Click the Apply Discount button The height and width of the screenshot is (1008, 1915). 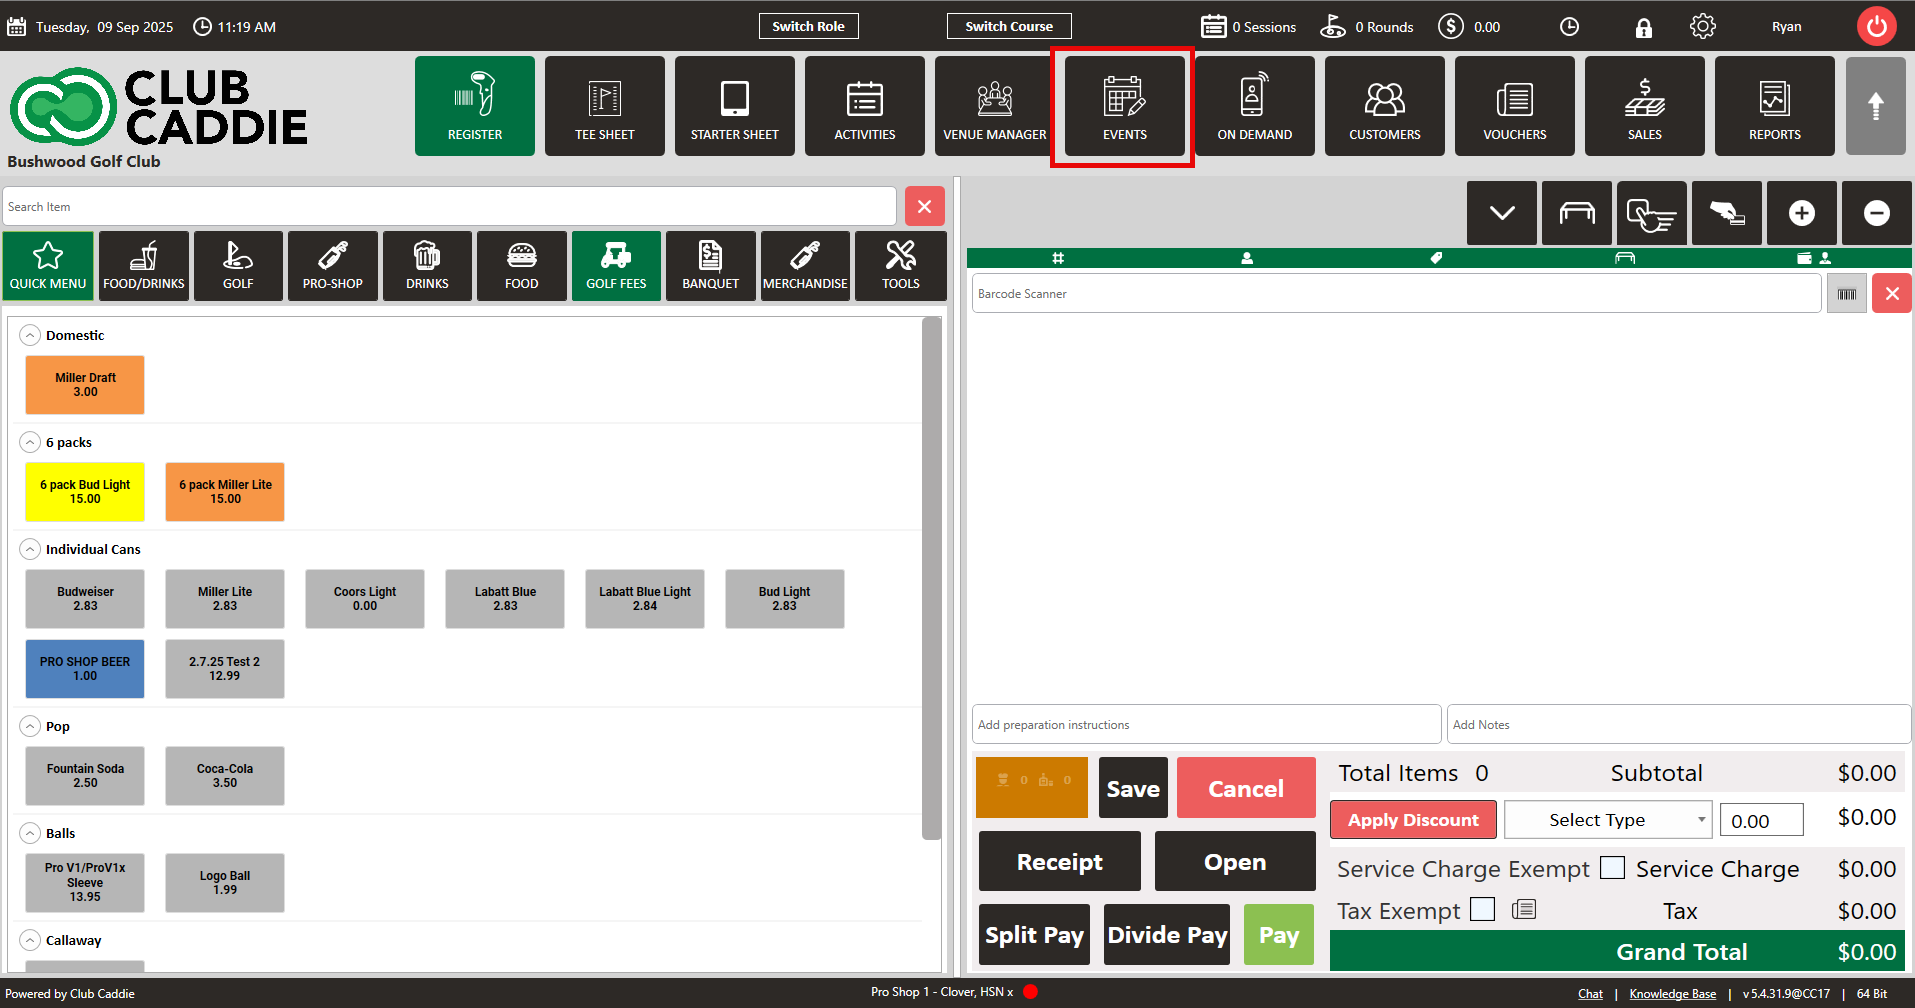pos(1413,820)
